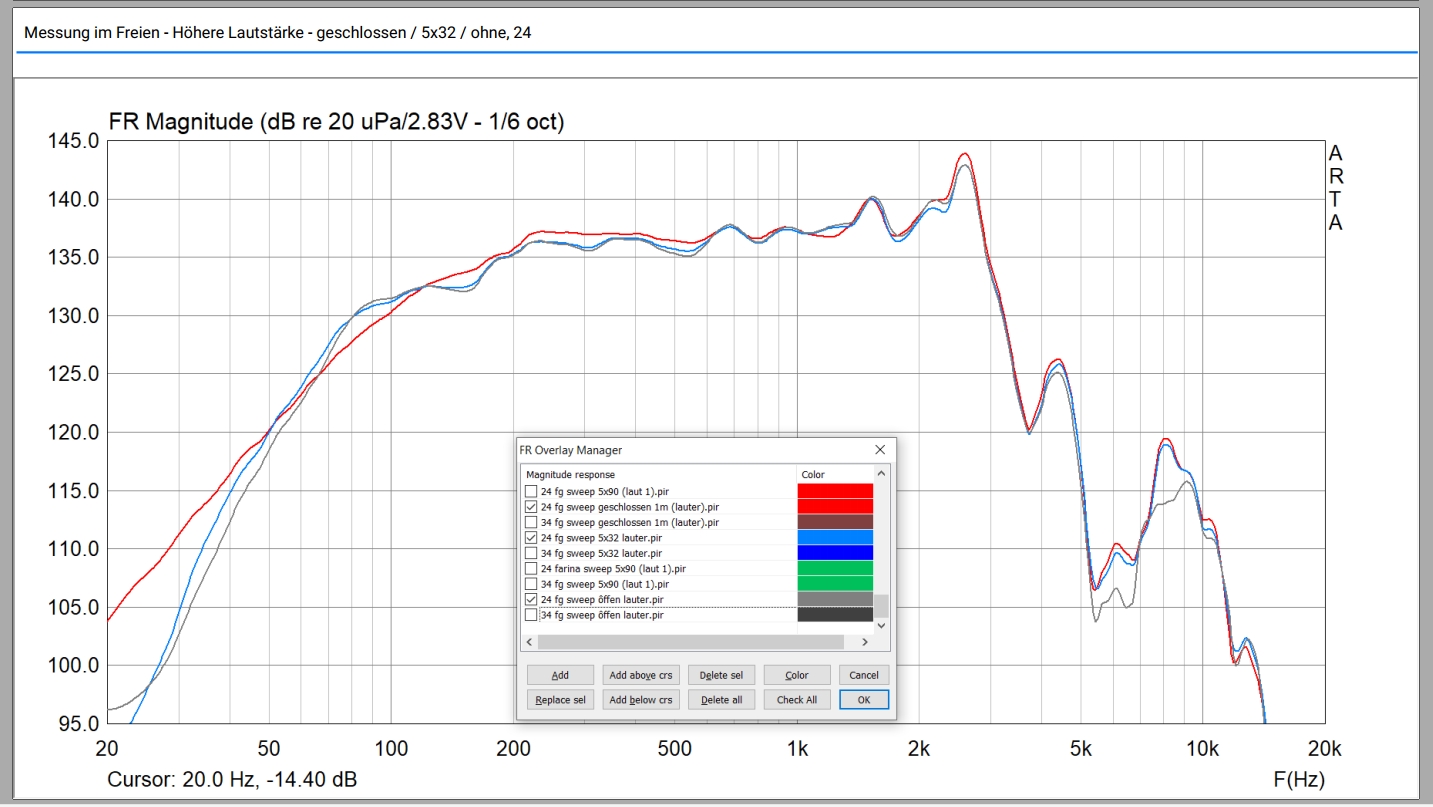Click the green swatch of '34 fg sweep 5x90 (laut 1).pir'
Viewport: 1433px width, 807px height.
[835, 584]
